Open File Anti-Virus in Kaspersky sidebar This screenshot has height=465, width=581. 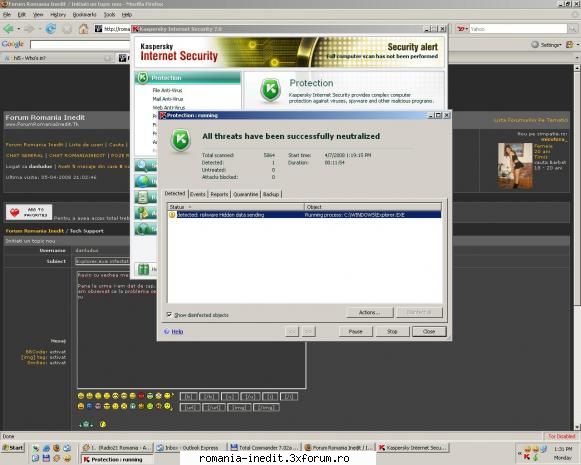[x=167, y=90]
